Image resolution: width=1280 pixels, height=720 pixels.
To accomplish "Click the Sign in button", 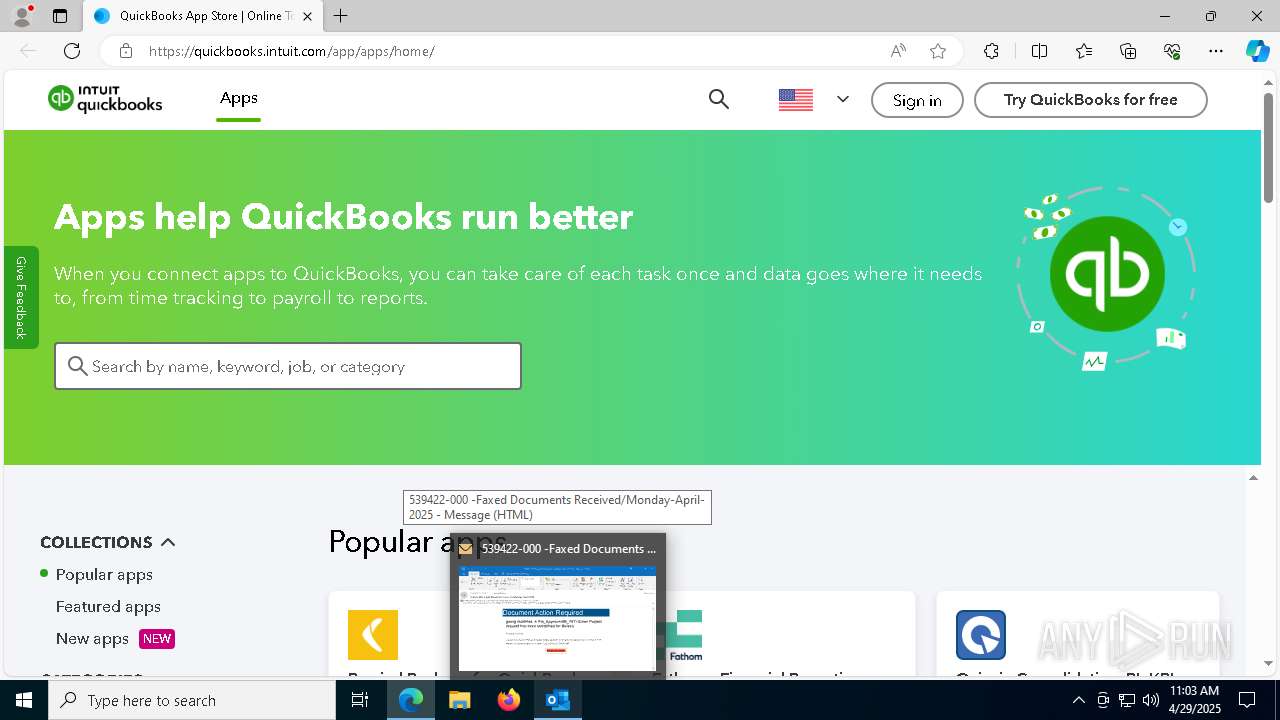I will 917,100.
